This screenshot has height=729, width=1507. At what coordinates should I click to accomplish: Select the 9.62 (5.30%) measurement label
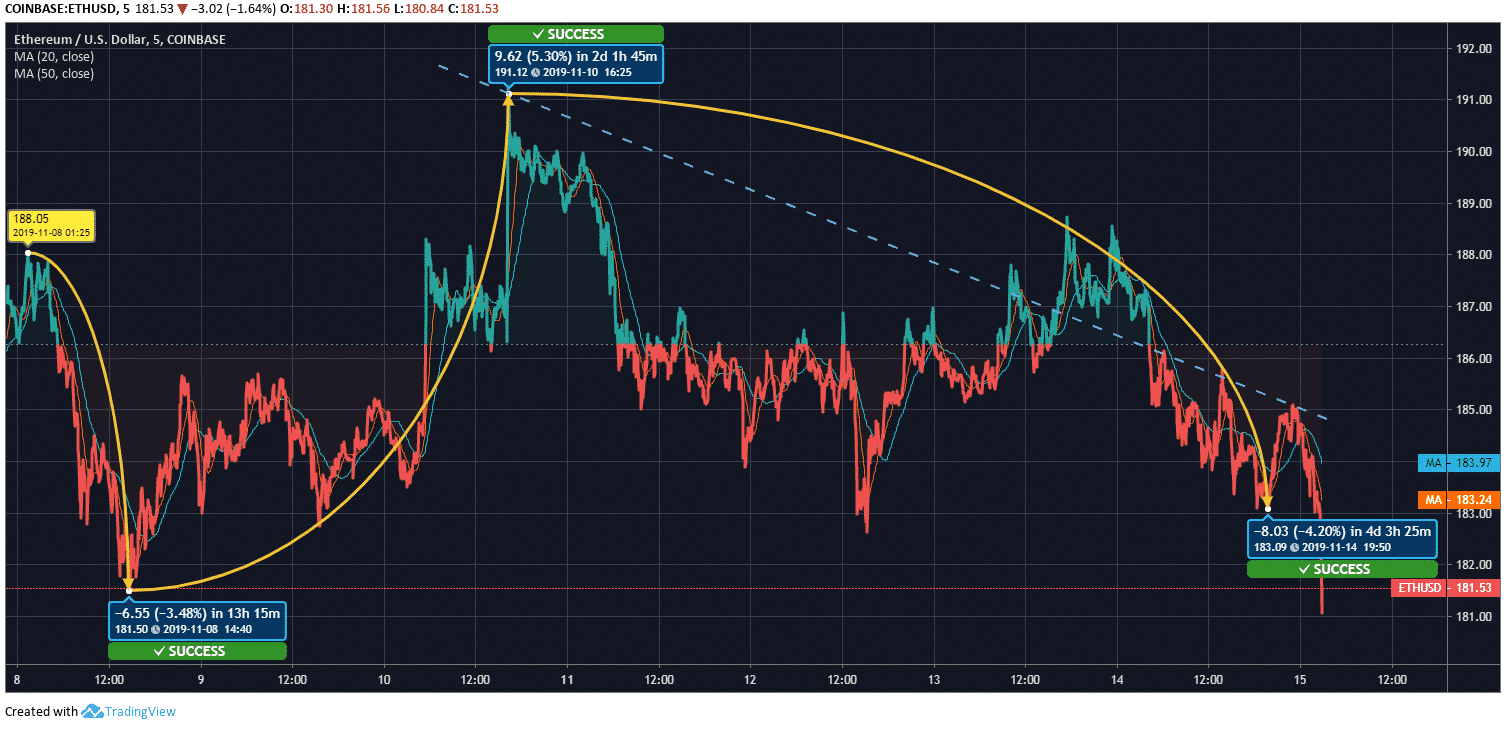(x=575, y=64)
